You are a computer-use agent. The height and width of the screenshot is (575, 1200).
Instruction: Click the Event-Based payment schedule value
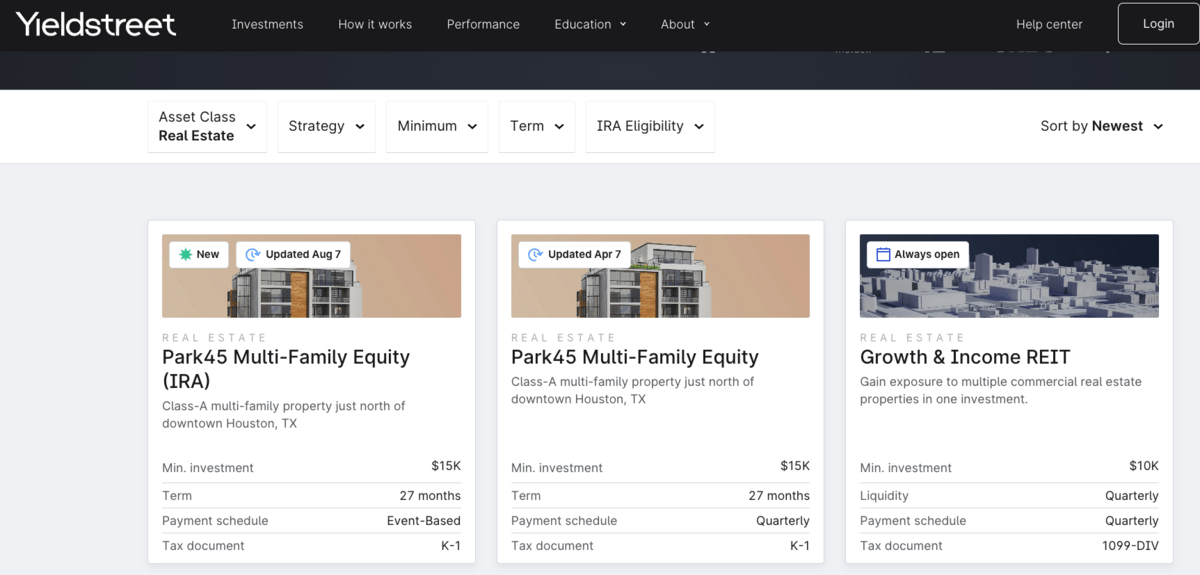(424, 521)
